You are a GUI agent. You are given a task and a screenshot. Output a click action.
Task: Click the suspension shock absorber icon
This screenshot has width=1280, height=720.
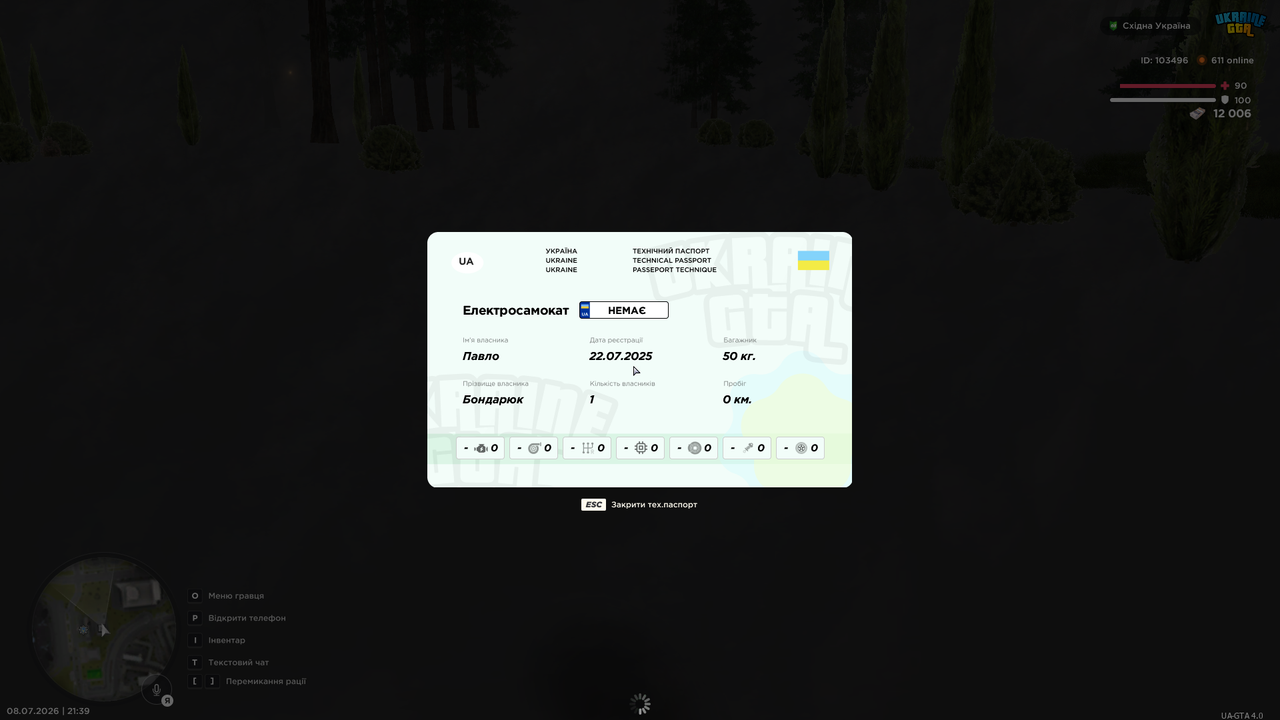coord(748,448)
